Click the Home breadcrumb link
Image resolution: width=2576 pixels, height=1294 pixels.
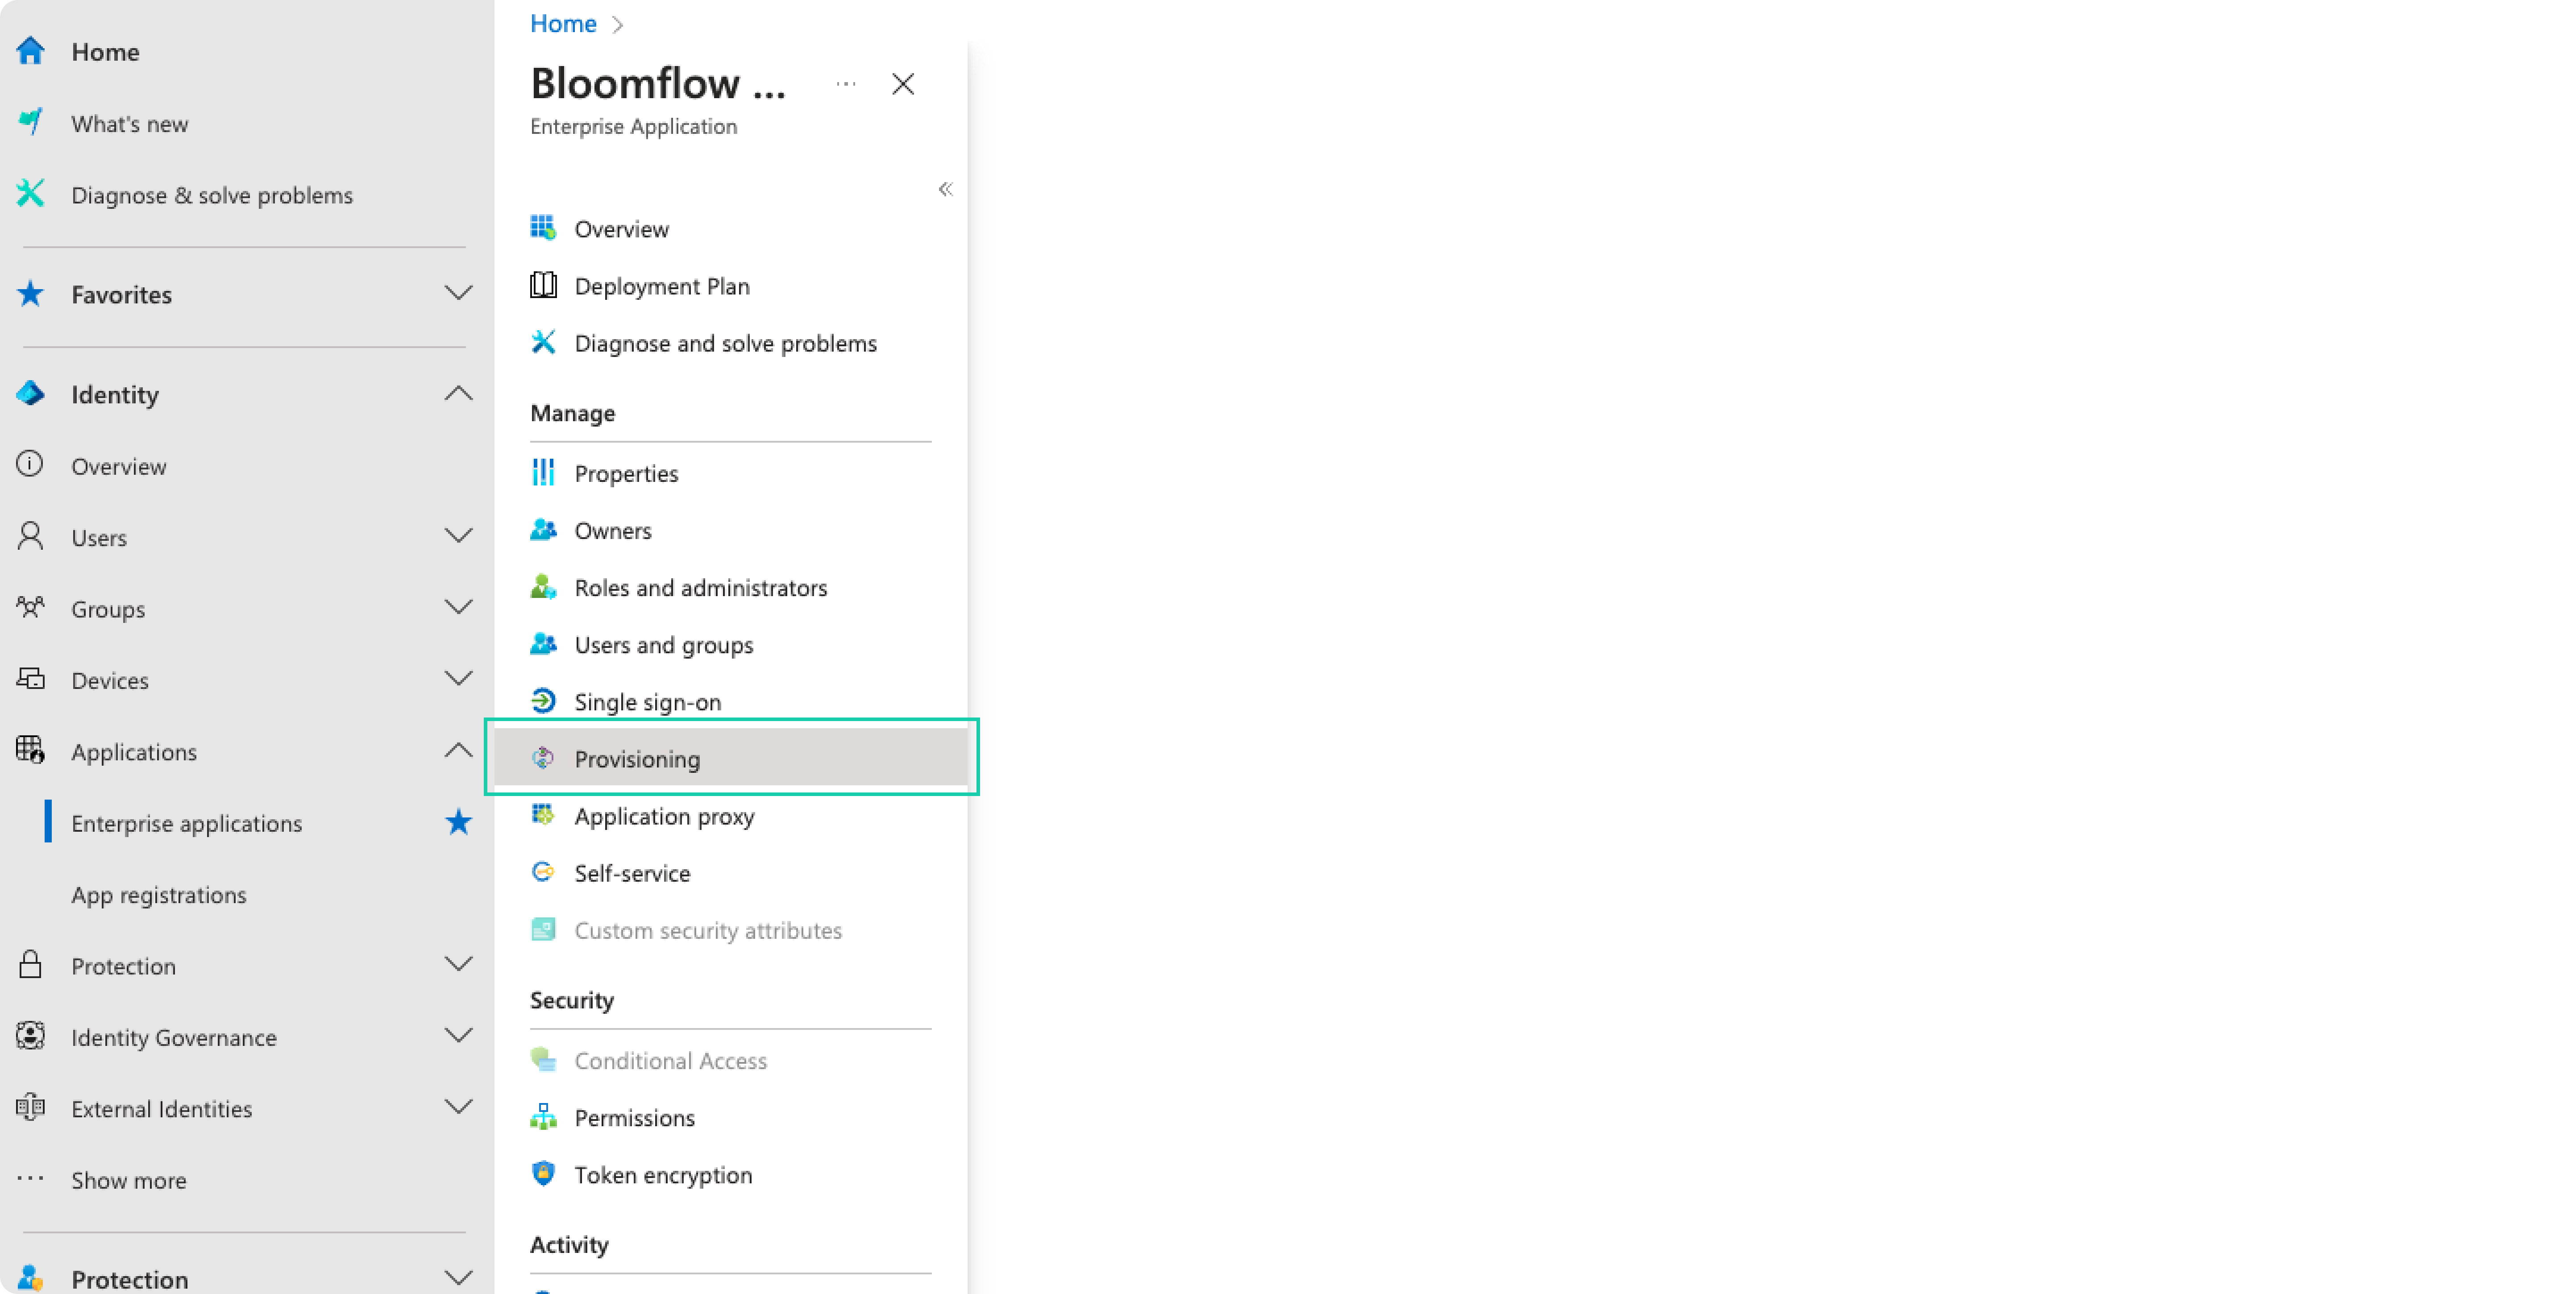pyautogui.click(x=563, y=24)
